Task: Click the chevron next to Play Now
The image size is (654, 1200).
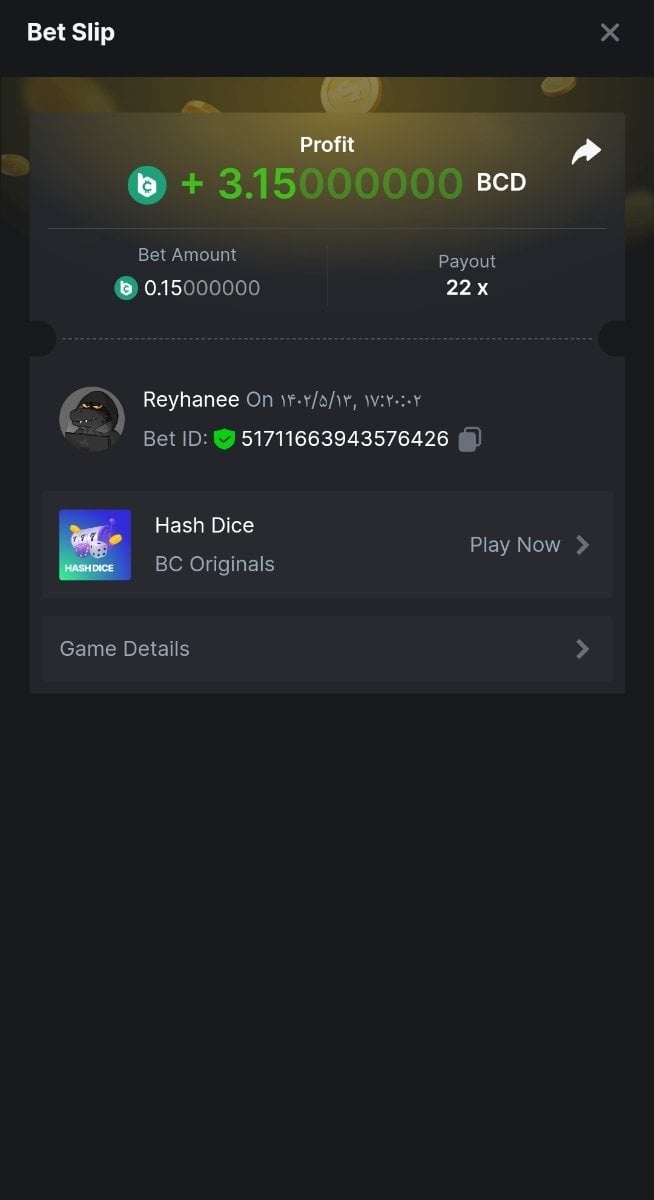Action: 582,545
